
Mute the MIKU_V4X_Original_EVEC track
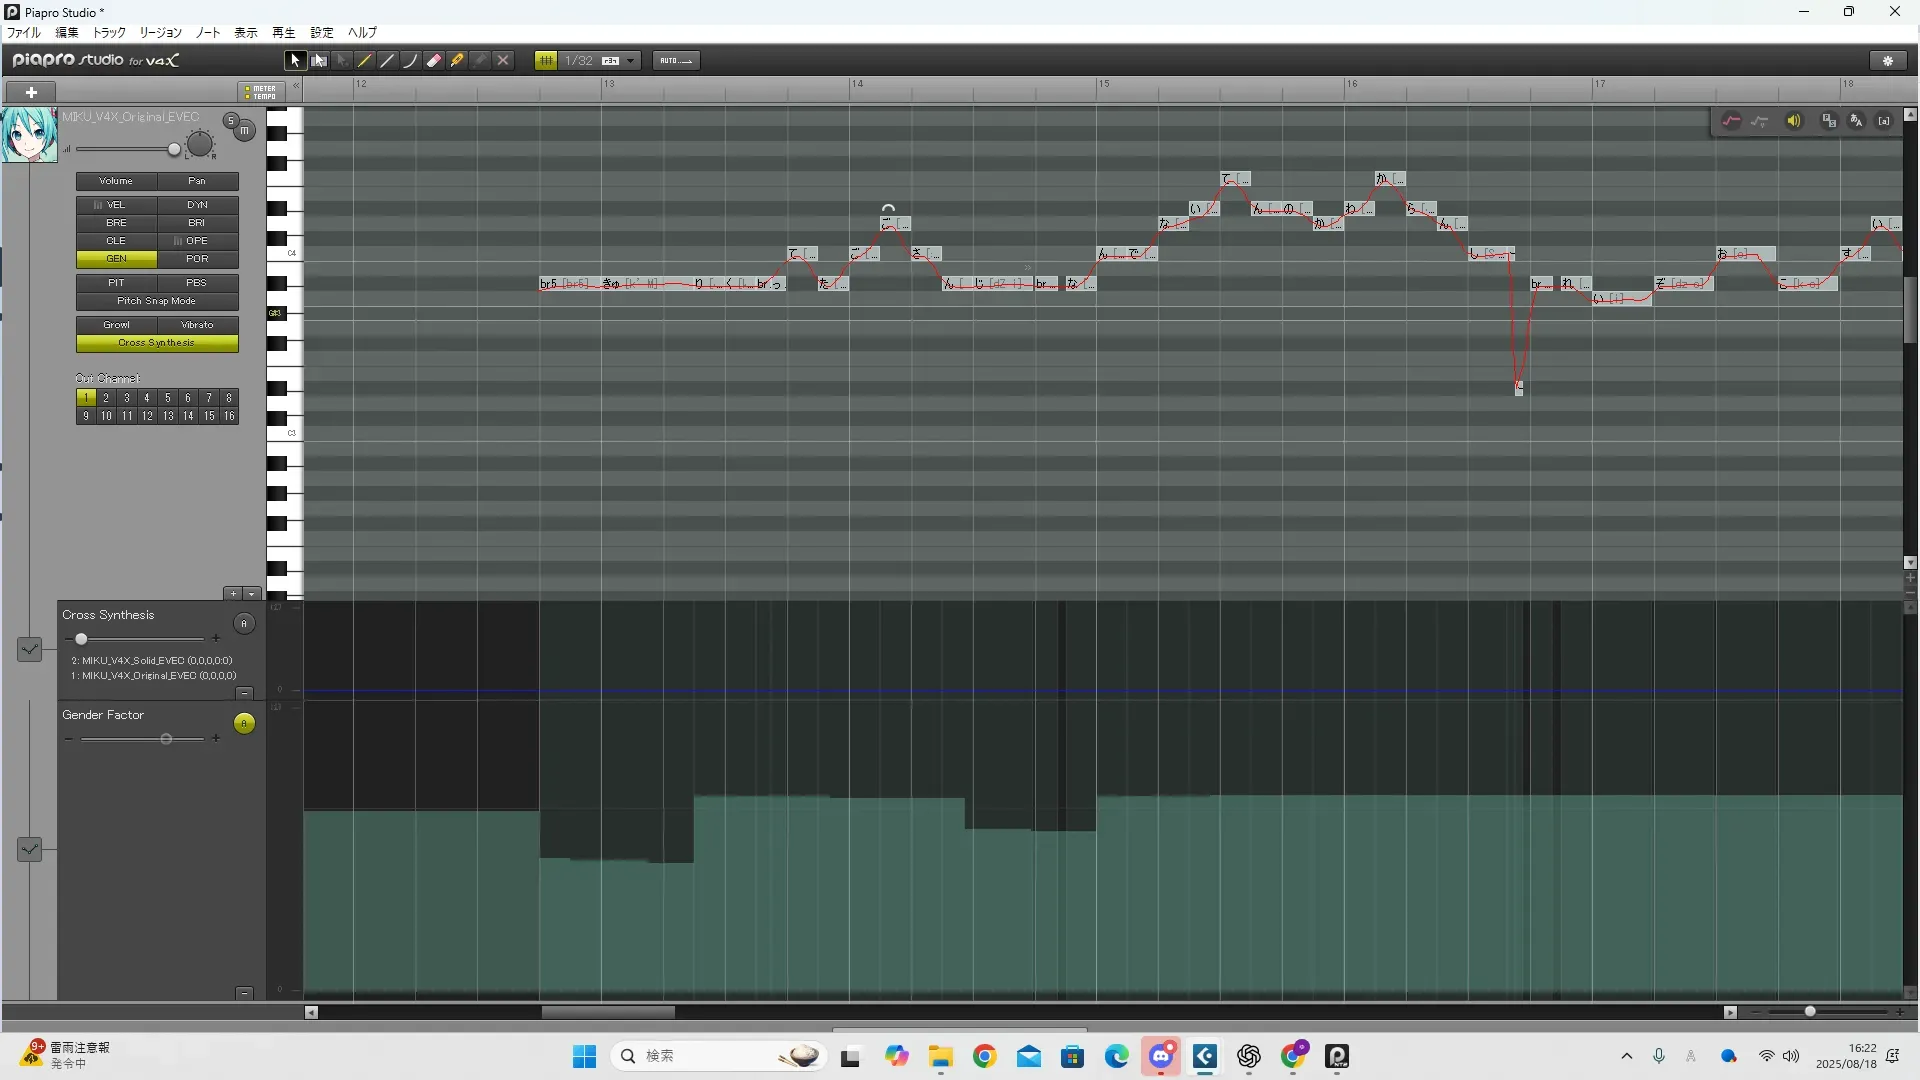pos(244,131)
